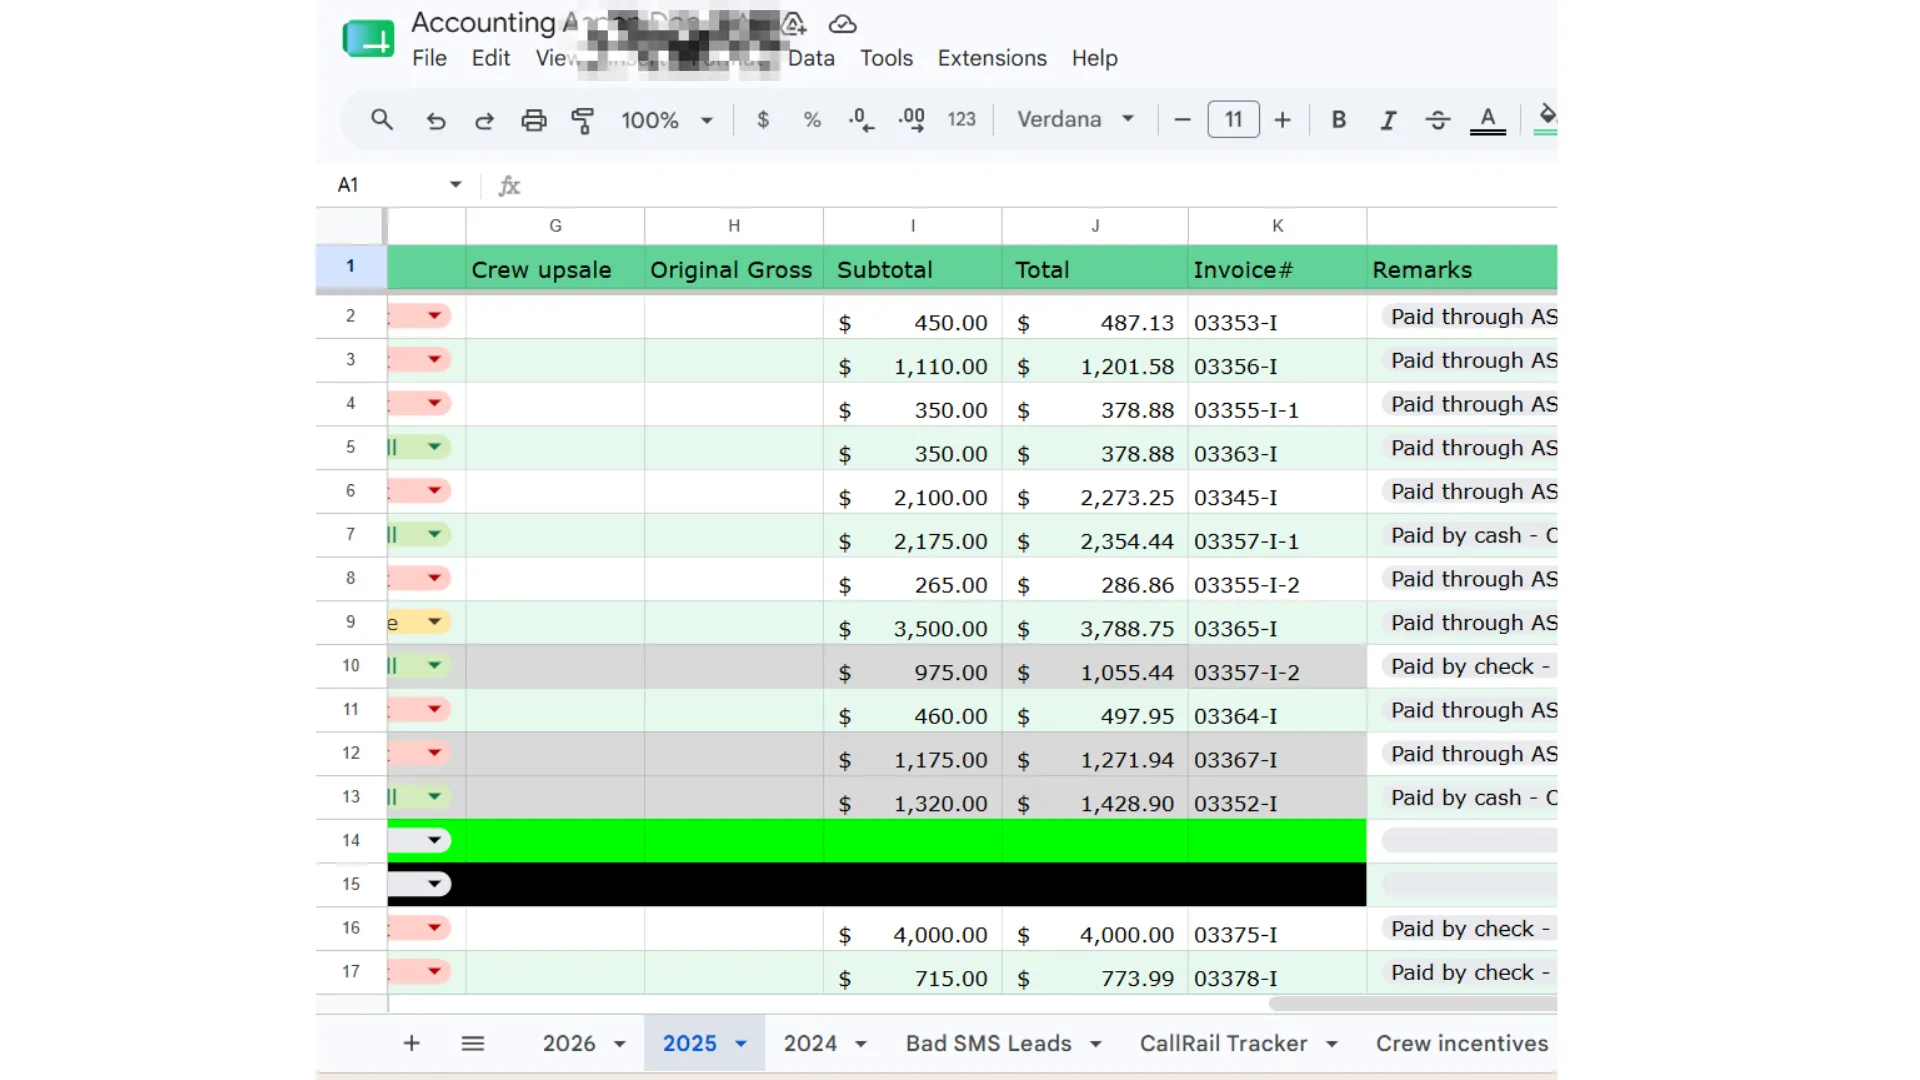
Task: Open the status dropdown in row 2
Action: tap(434, 316)
